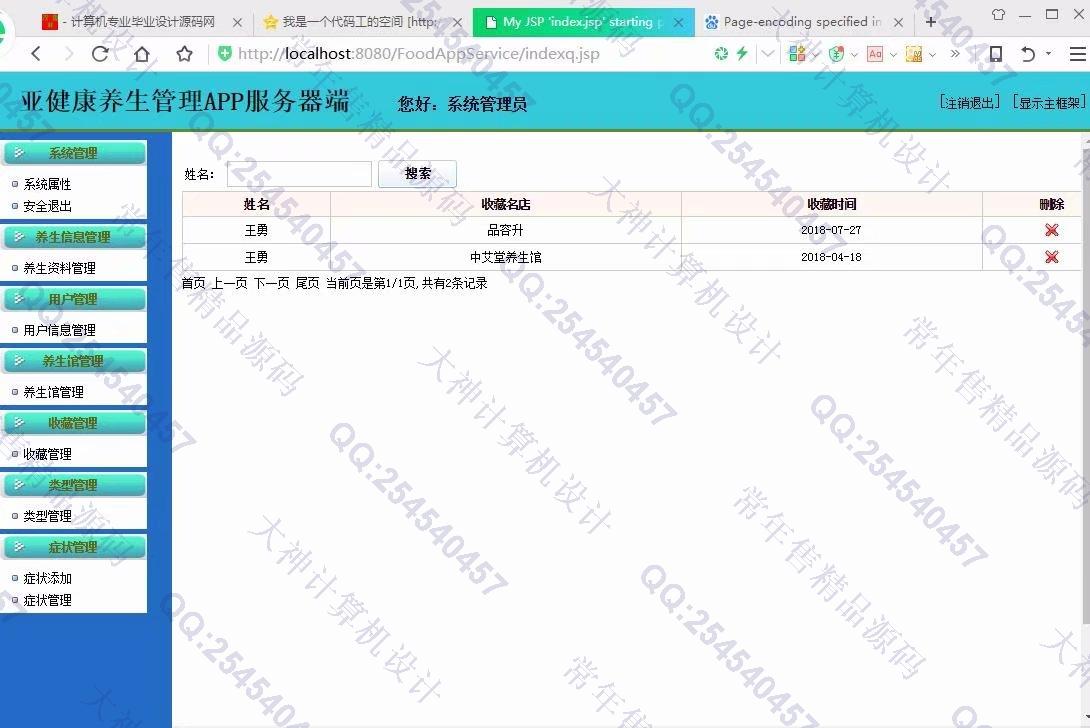Open the 症状管理 link item
Image resolution: width=1090 pixels, height=728 pixels.
click(x=47, y=600)
